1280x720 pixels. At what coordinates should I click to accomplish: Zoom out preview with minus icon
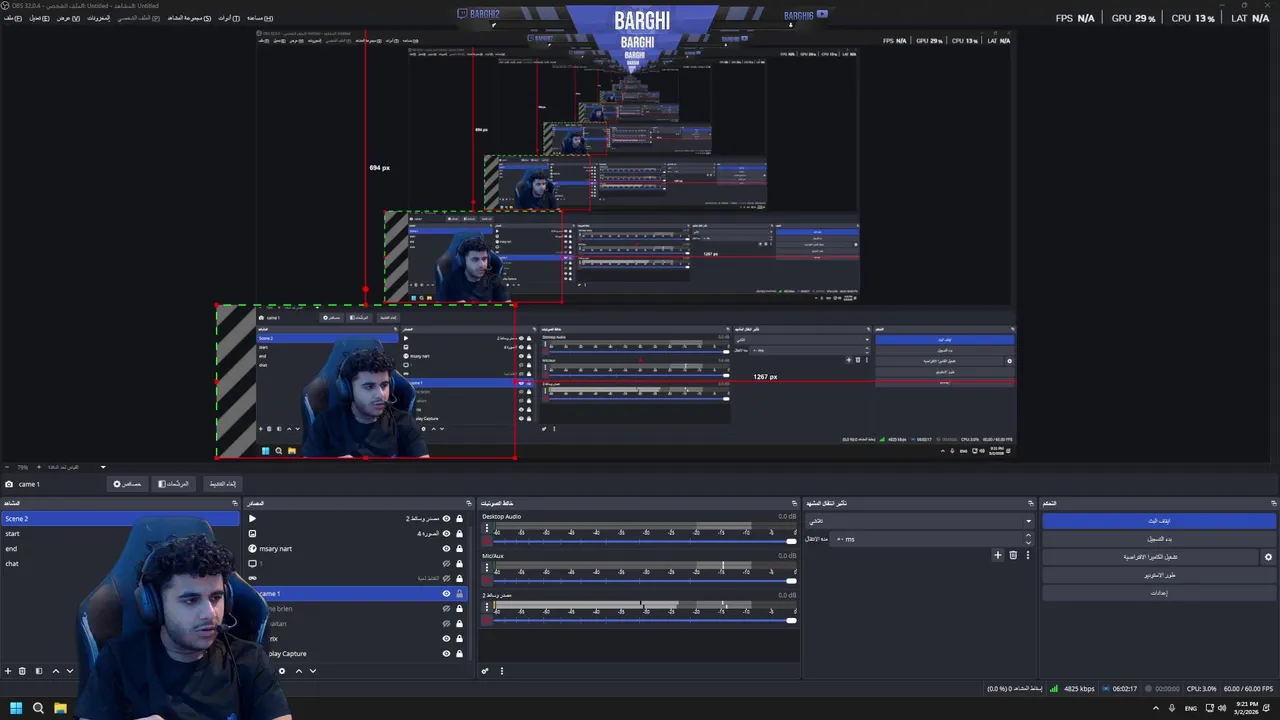pyautogui.click(x=7, y=467)
